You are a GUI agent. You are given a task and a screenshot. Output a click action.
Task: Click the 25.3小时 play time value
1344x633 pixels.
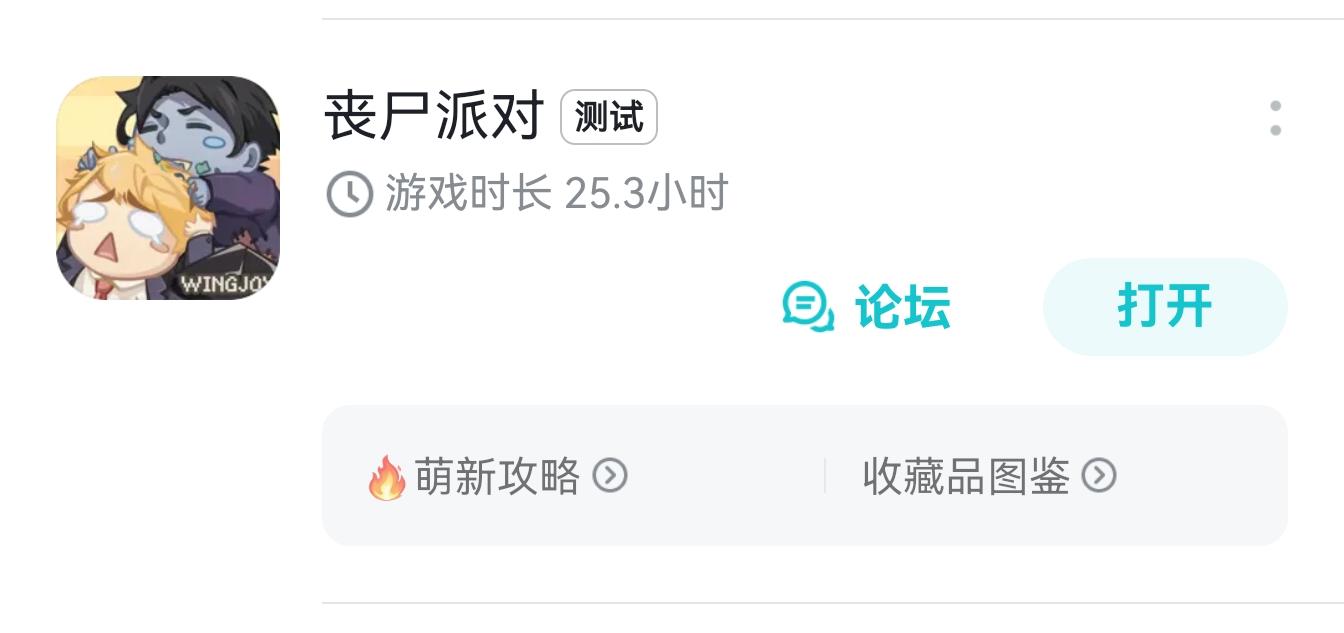click(x=647, y=193)
